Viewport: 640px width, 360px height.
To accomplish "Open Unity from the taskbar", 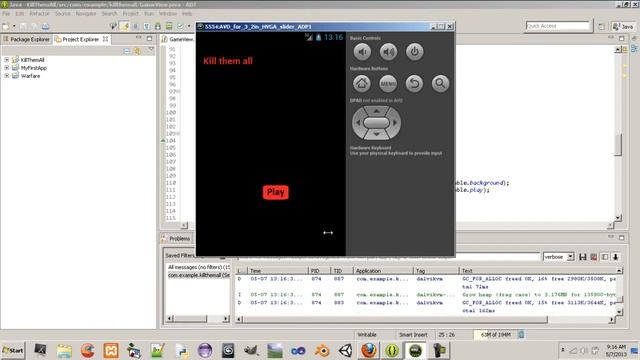I will click(345, 350).
